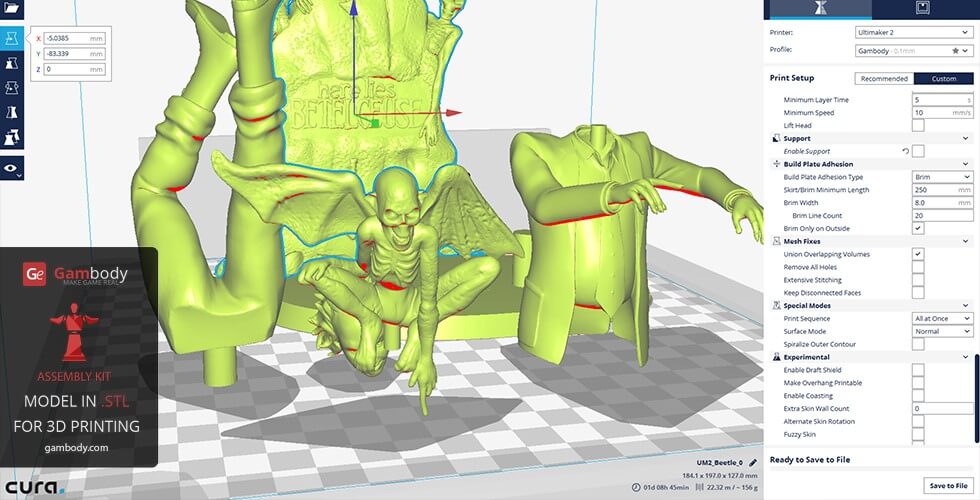Screen dimensions: 980x500
Task: Enable the Lift Head checkbox
Action: coord(918,126)
